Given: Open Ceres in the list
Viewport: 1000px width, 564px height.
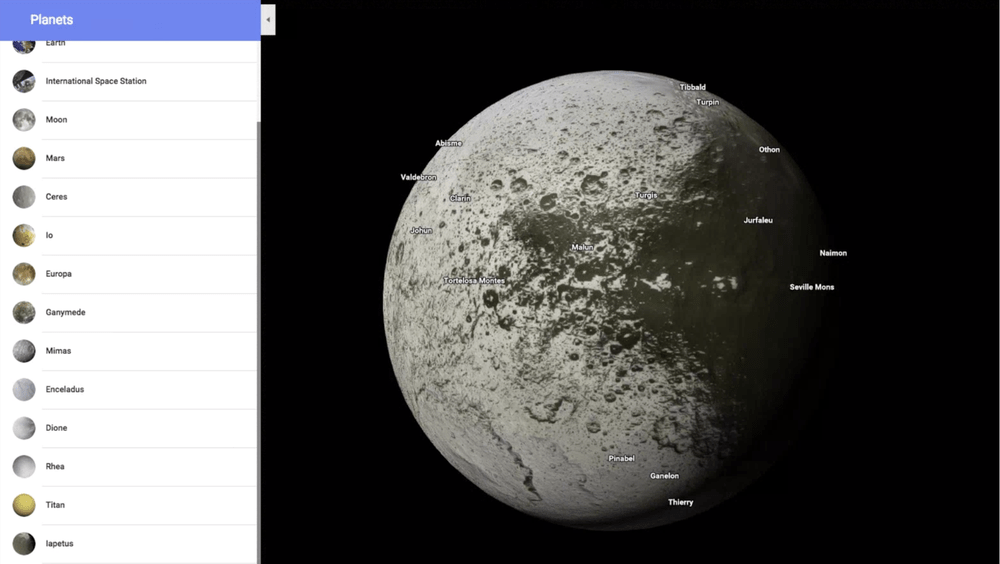Looking at the screenshot, I should 56,197.
